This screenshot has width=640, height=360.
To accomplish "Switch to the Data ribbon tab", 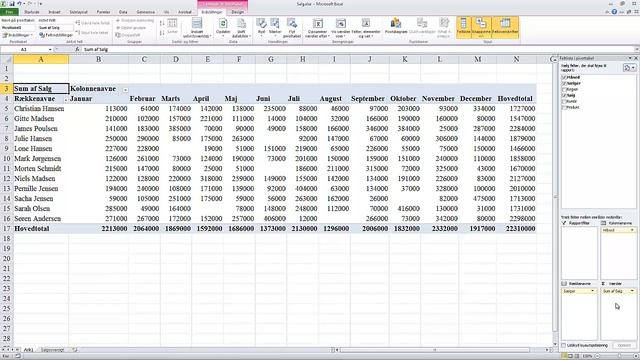I will 123,12.
